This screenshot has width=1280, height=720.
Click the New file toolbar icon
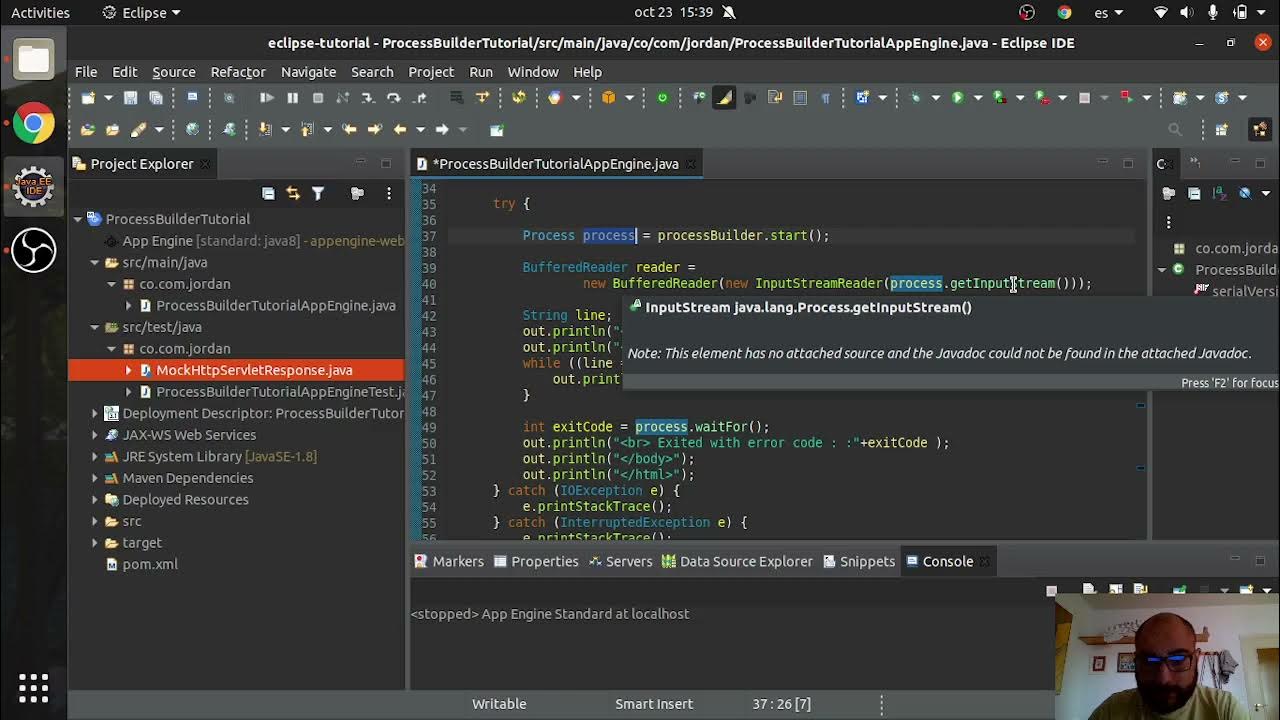[88, 97]
